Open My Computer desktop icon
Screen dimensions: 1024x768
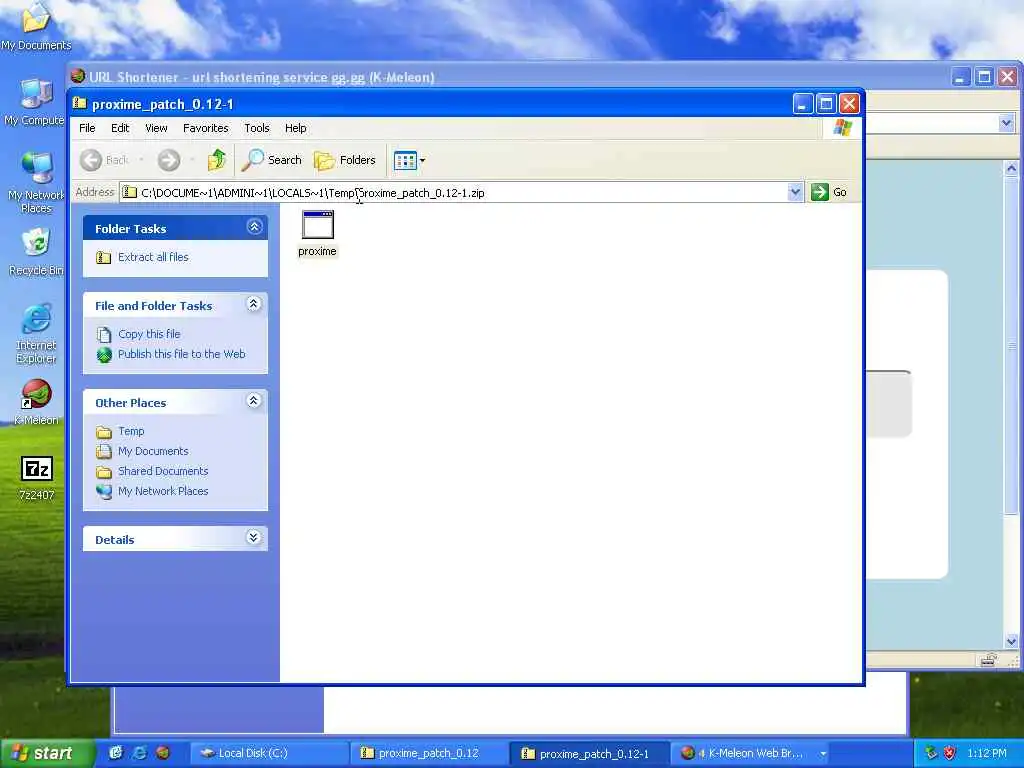point(35,103)
